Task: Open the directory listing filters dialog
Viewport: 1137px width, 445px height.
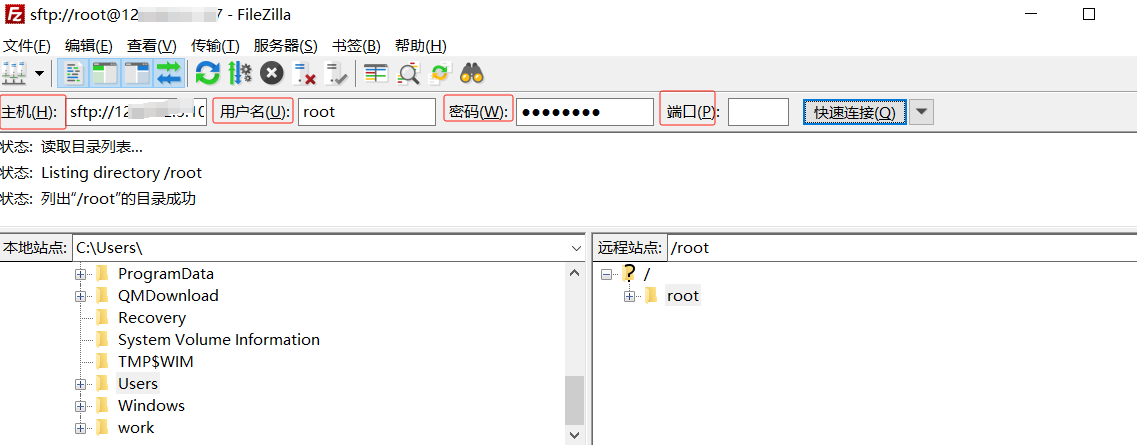Action: pos(376,72)
